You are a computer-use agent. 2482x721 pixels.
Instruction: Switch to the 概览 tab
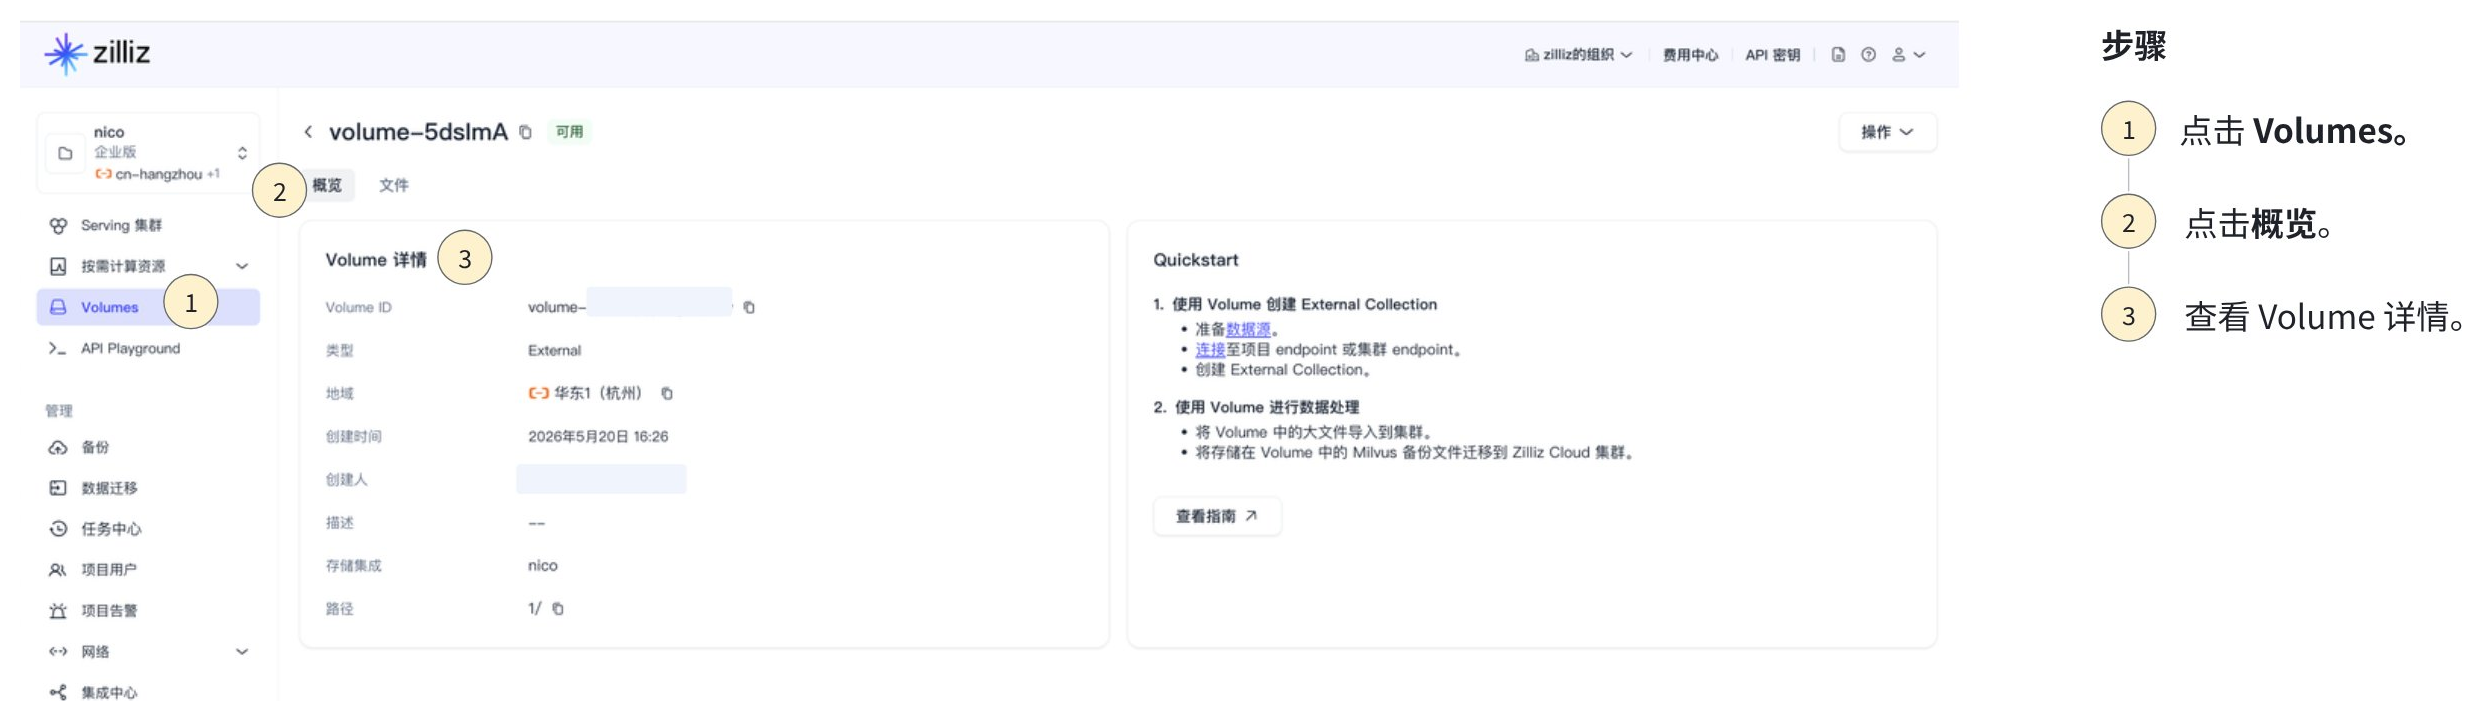coord(327,185)
